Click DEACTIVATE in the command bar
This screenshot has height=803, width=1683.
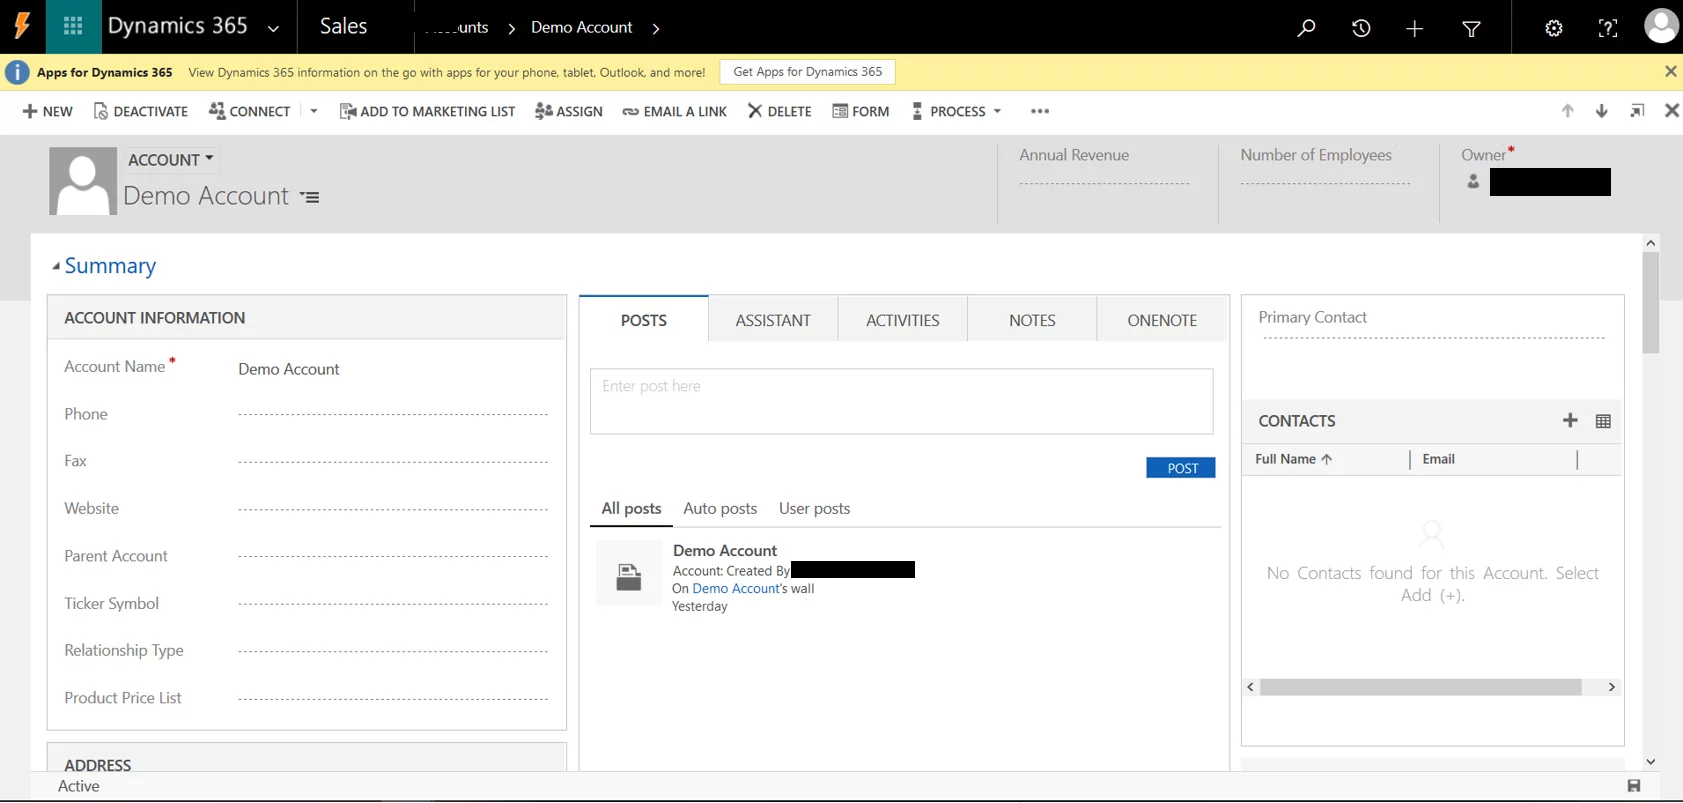(140, 111)
